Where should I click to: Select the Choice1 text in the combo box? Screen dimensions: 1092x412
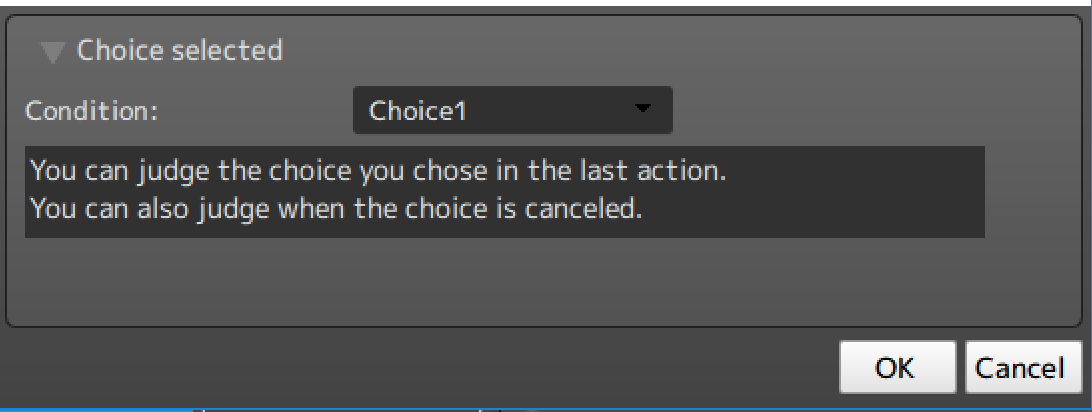[x=418, y=111]
